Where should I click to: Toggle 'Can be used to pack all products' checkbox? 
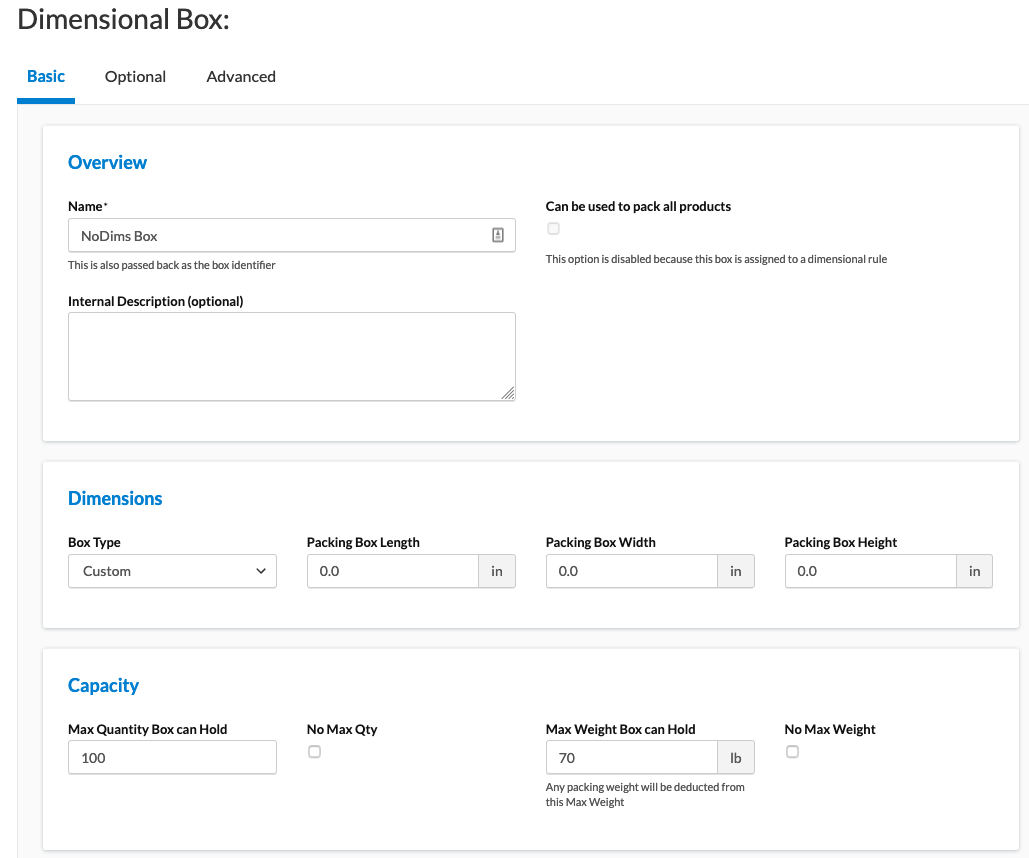pyautogui.click(x=553, y=229)
